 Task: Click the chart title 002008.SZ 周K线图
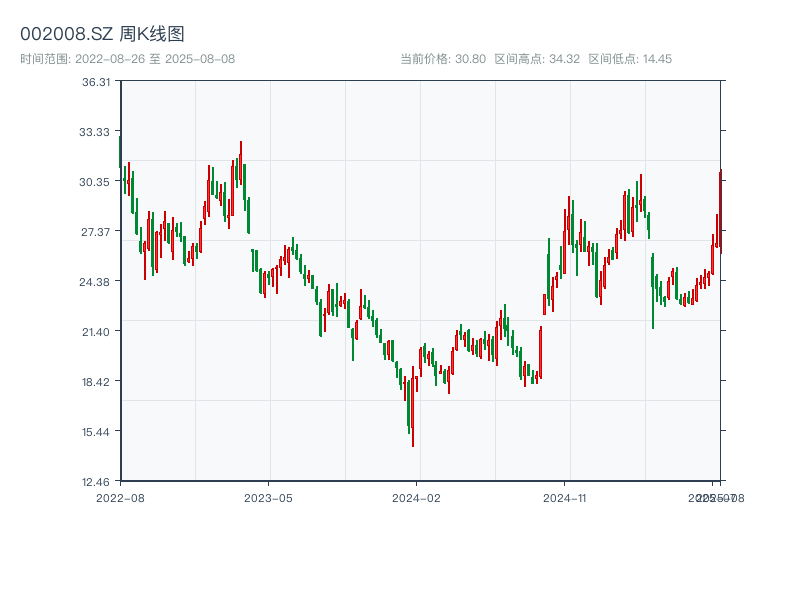coord(102,35)
